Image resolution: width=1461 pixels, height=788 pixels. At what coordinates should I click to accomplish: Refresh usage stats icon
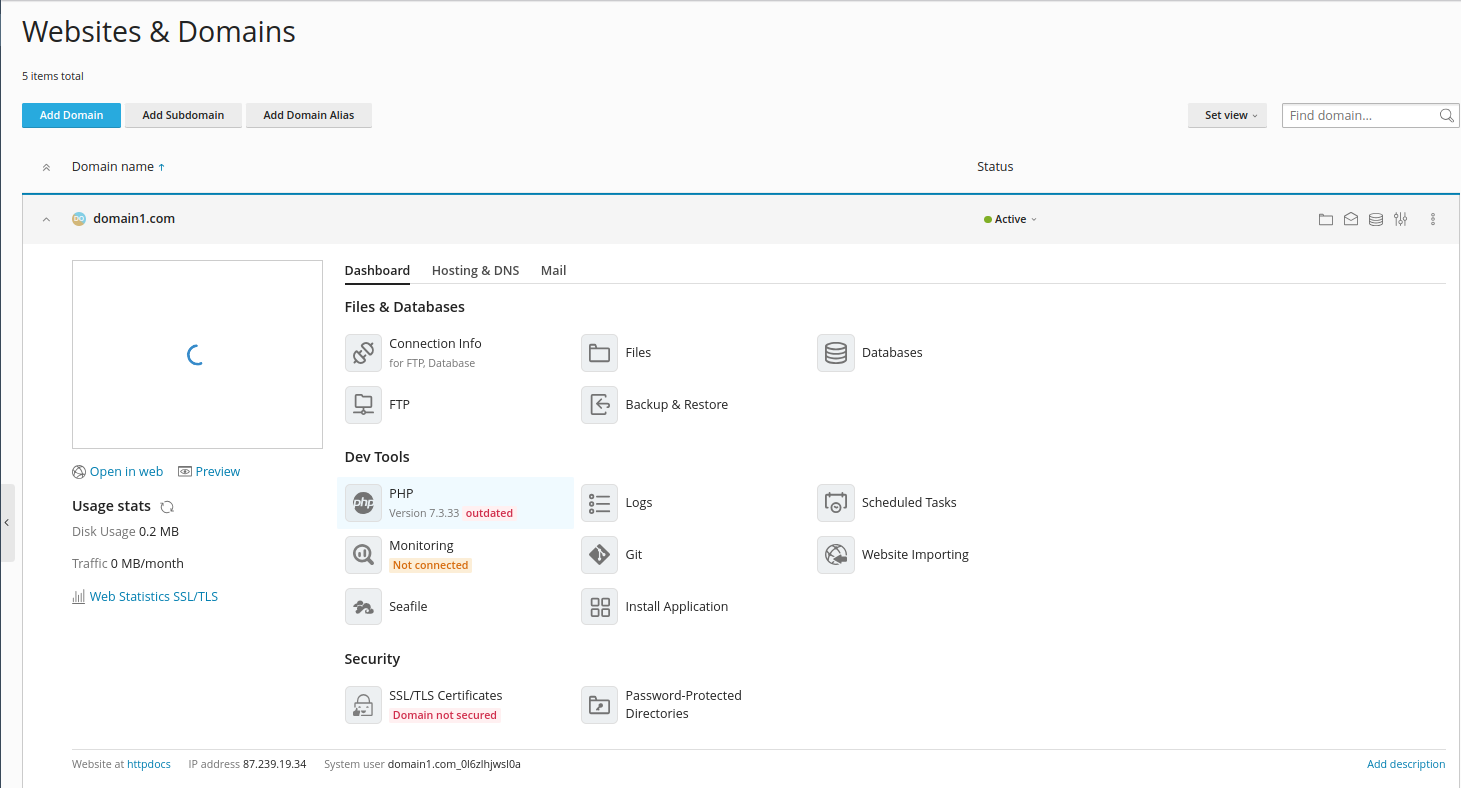[167, 507]
